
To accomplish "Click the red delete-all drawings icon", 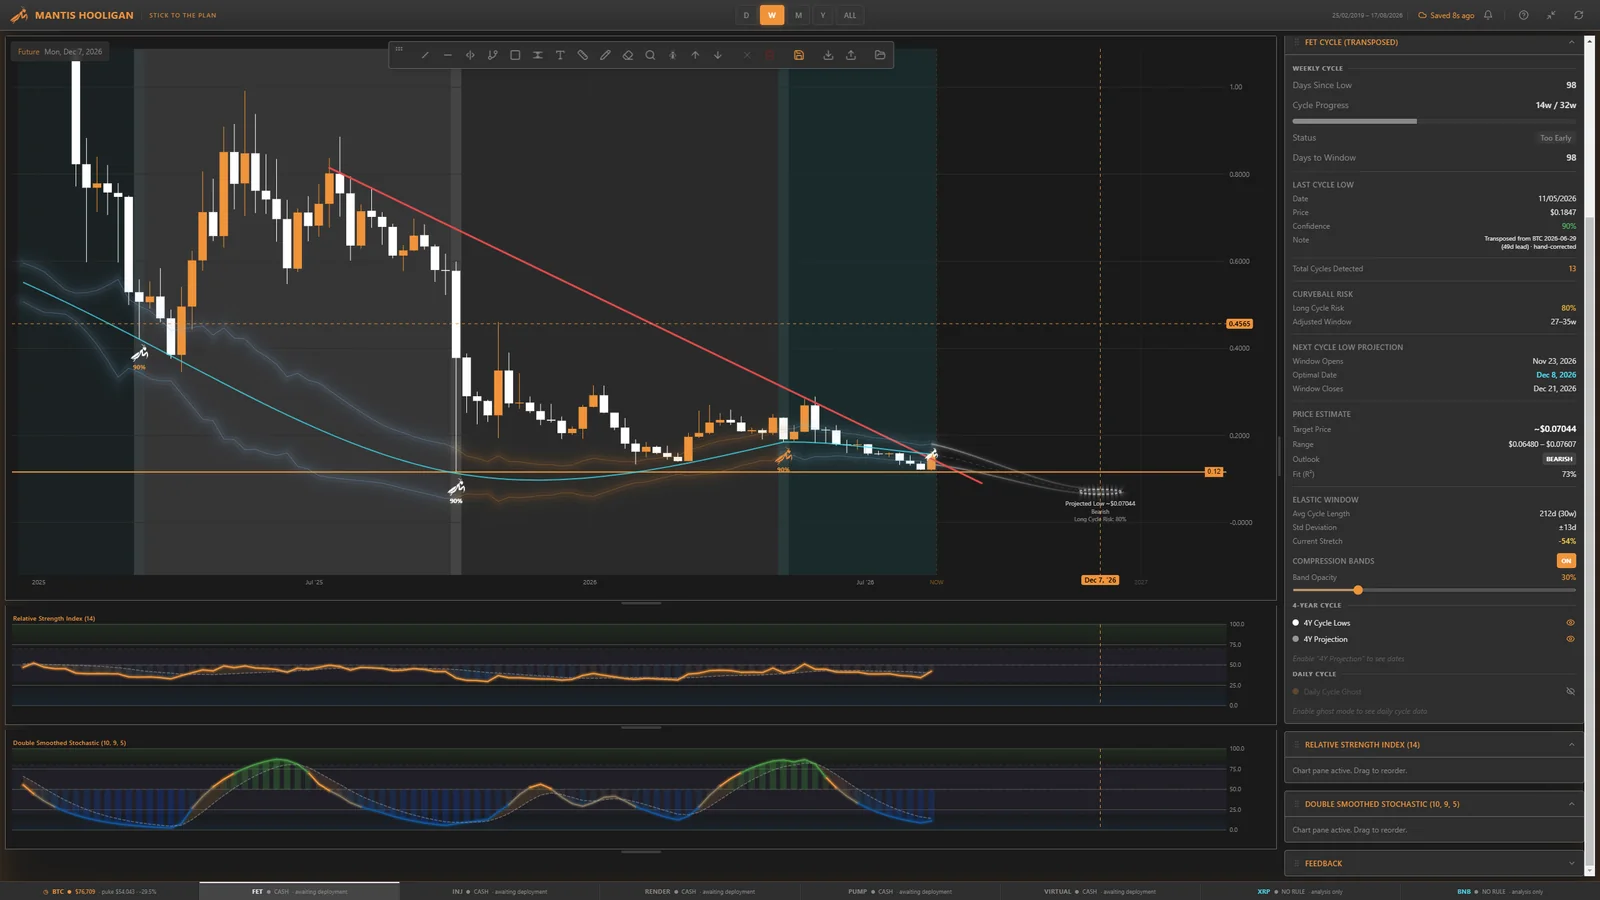I will click(770, 55).
